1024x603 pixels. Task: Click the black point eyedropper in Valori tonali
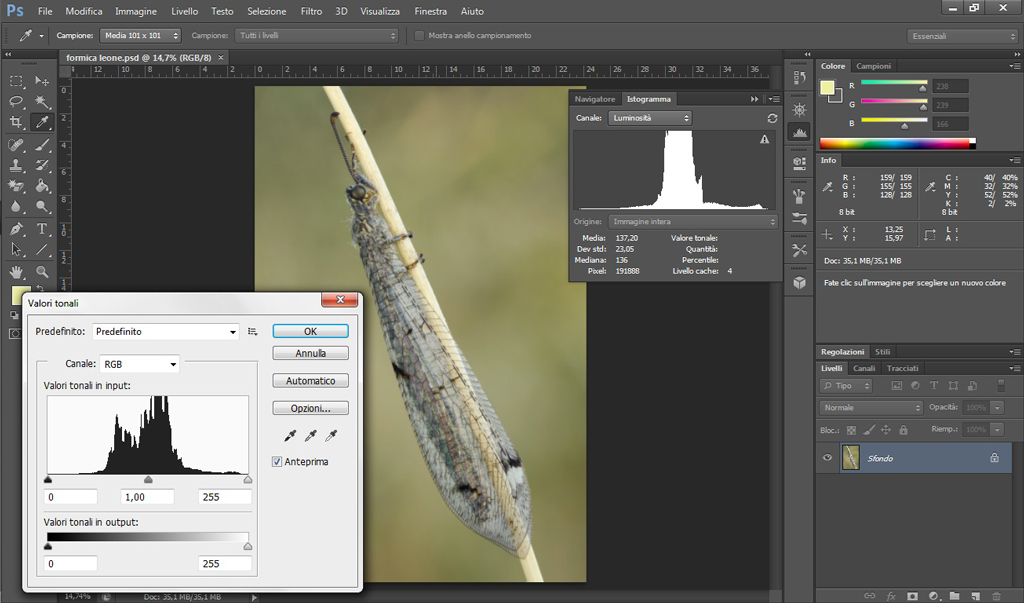[x=291, y=436]
